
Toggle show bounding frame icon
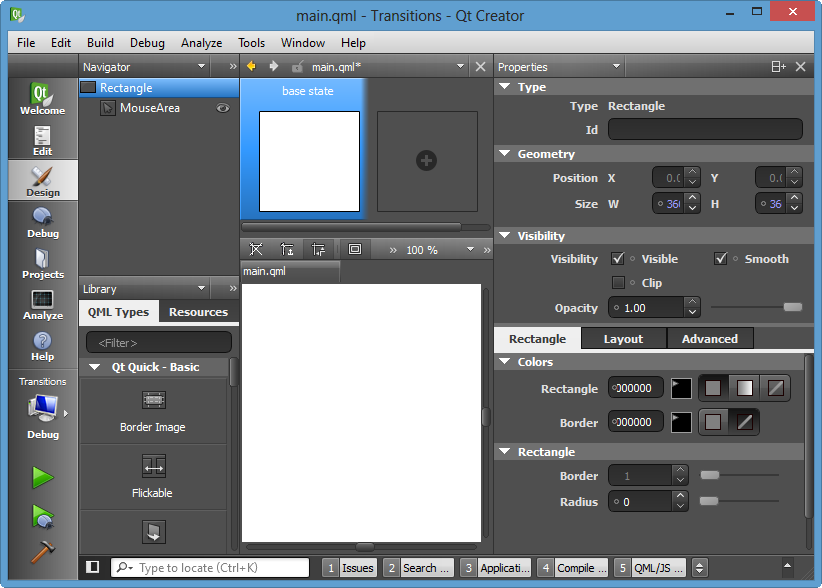(x=355, y=249)
